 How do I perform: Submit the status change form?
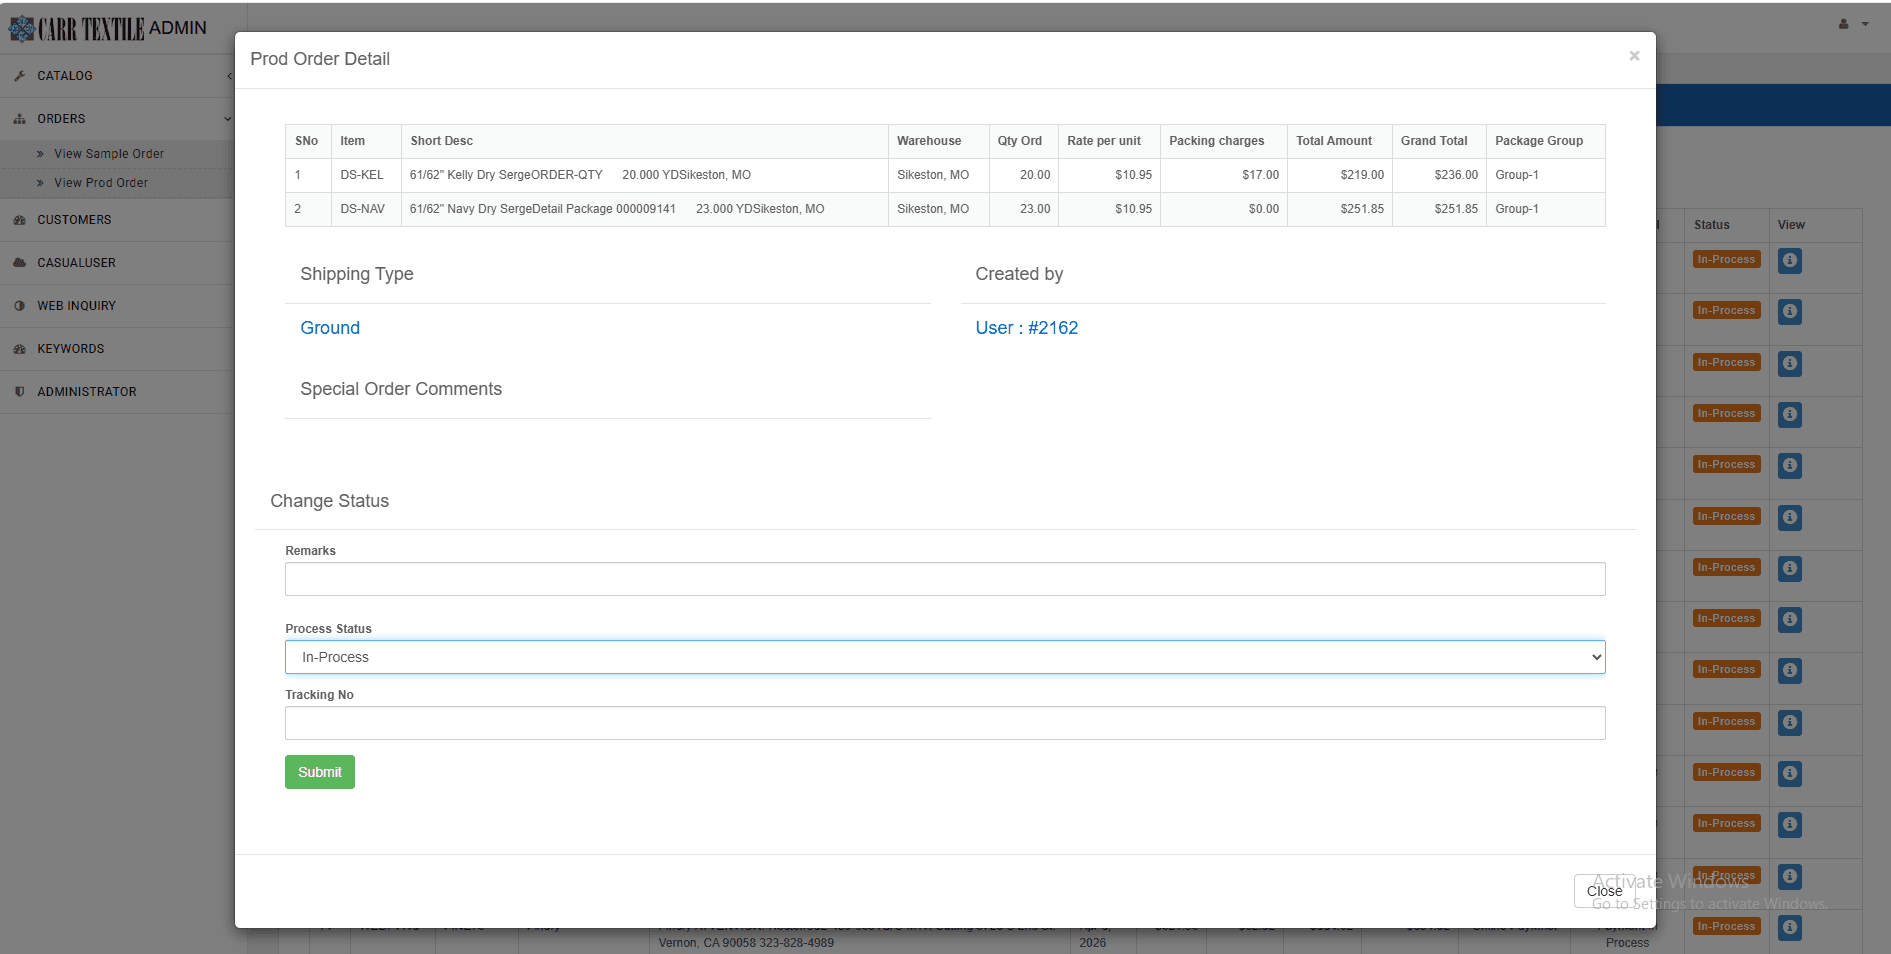pyautogui.click(x=319, y=772)
